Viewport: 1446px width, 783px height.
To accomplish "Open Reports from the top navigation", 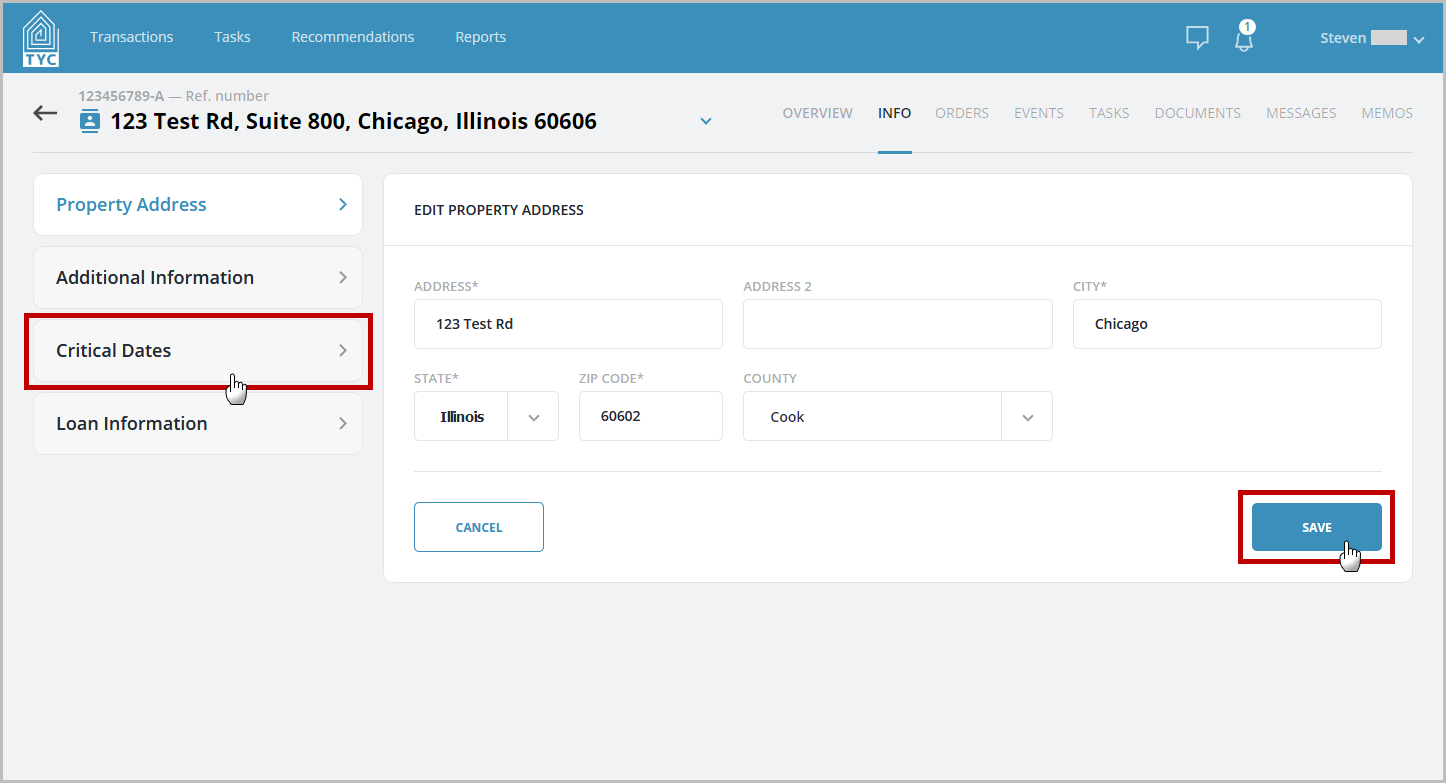I will [480, 37].
